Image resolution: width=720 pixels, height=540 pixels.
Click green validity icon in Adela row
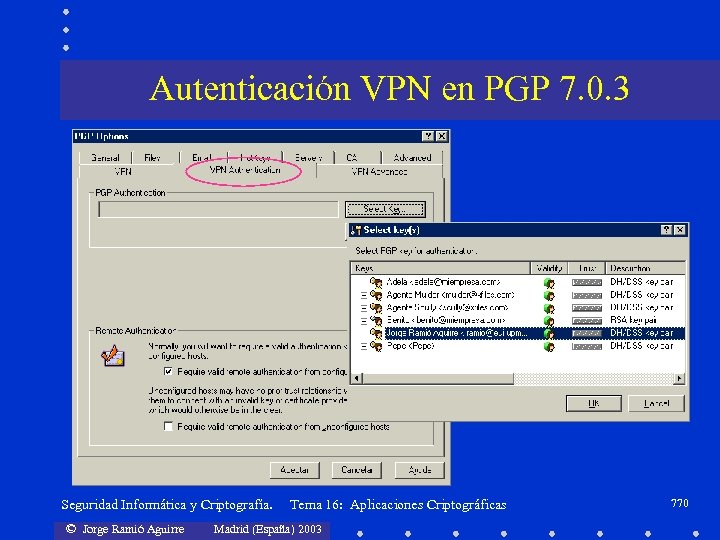(549, 283)
